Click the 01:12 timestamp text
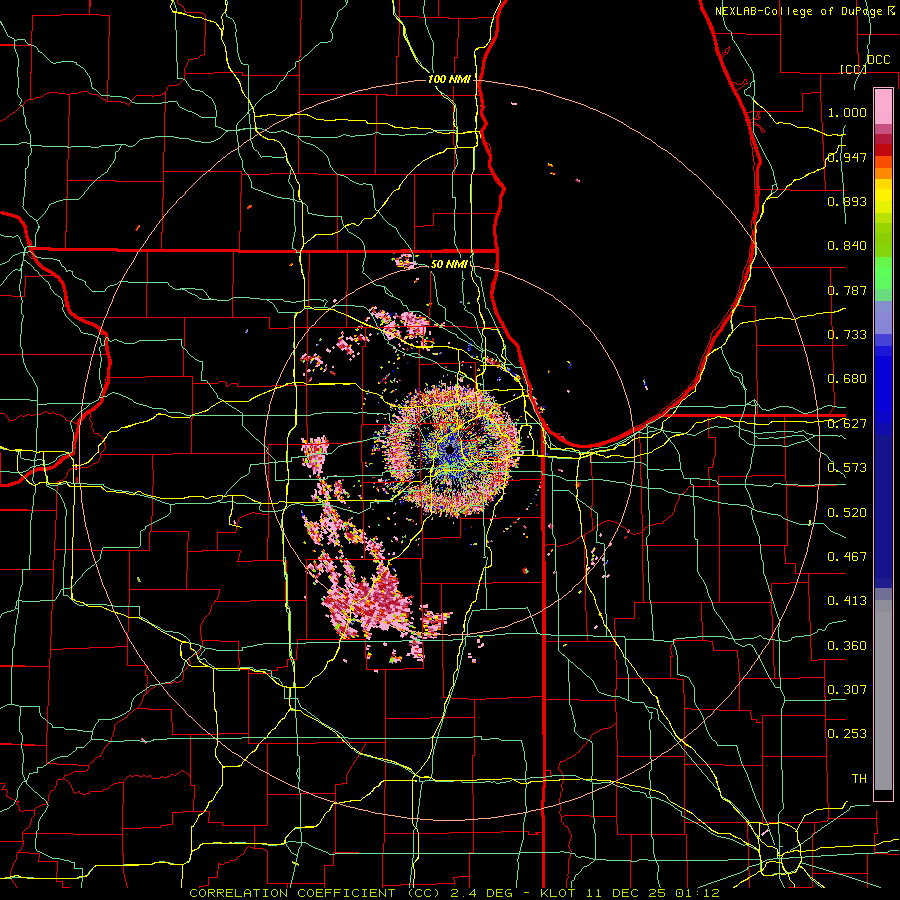Viewport: 900px width, 900px height. click(x=699, y=893)
